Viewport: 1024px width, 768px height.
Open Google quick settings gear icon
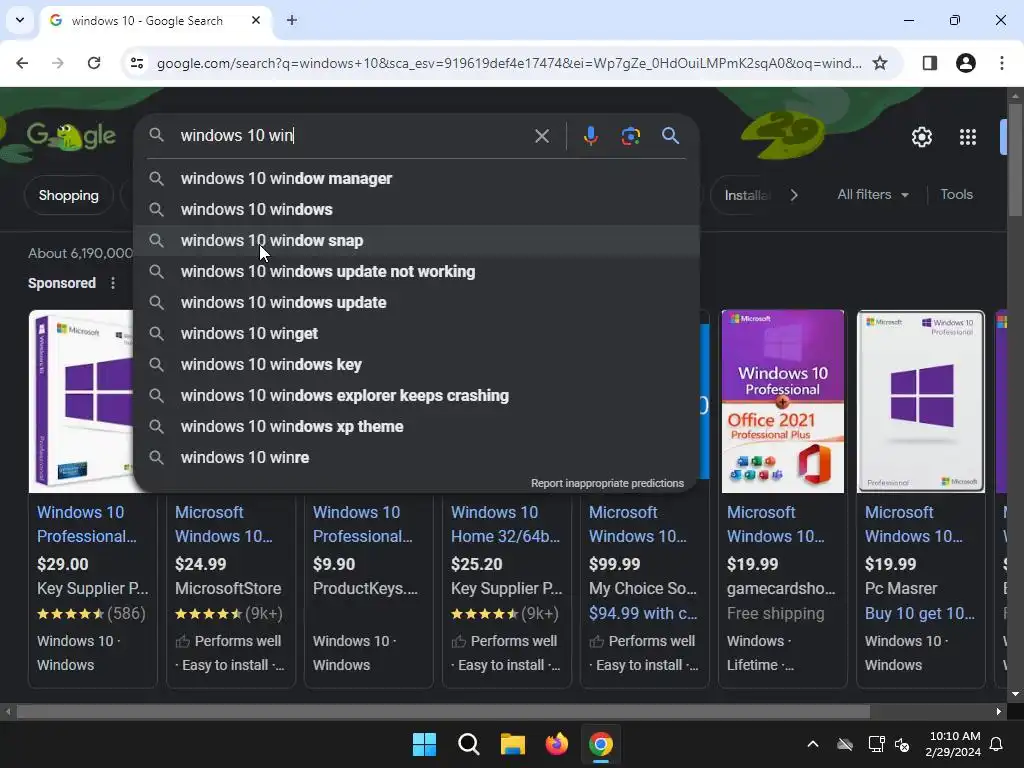point(921,137)
